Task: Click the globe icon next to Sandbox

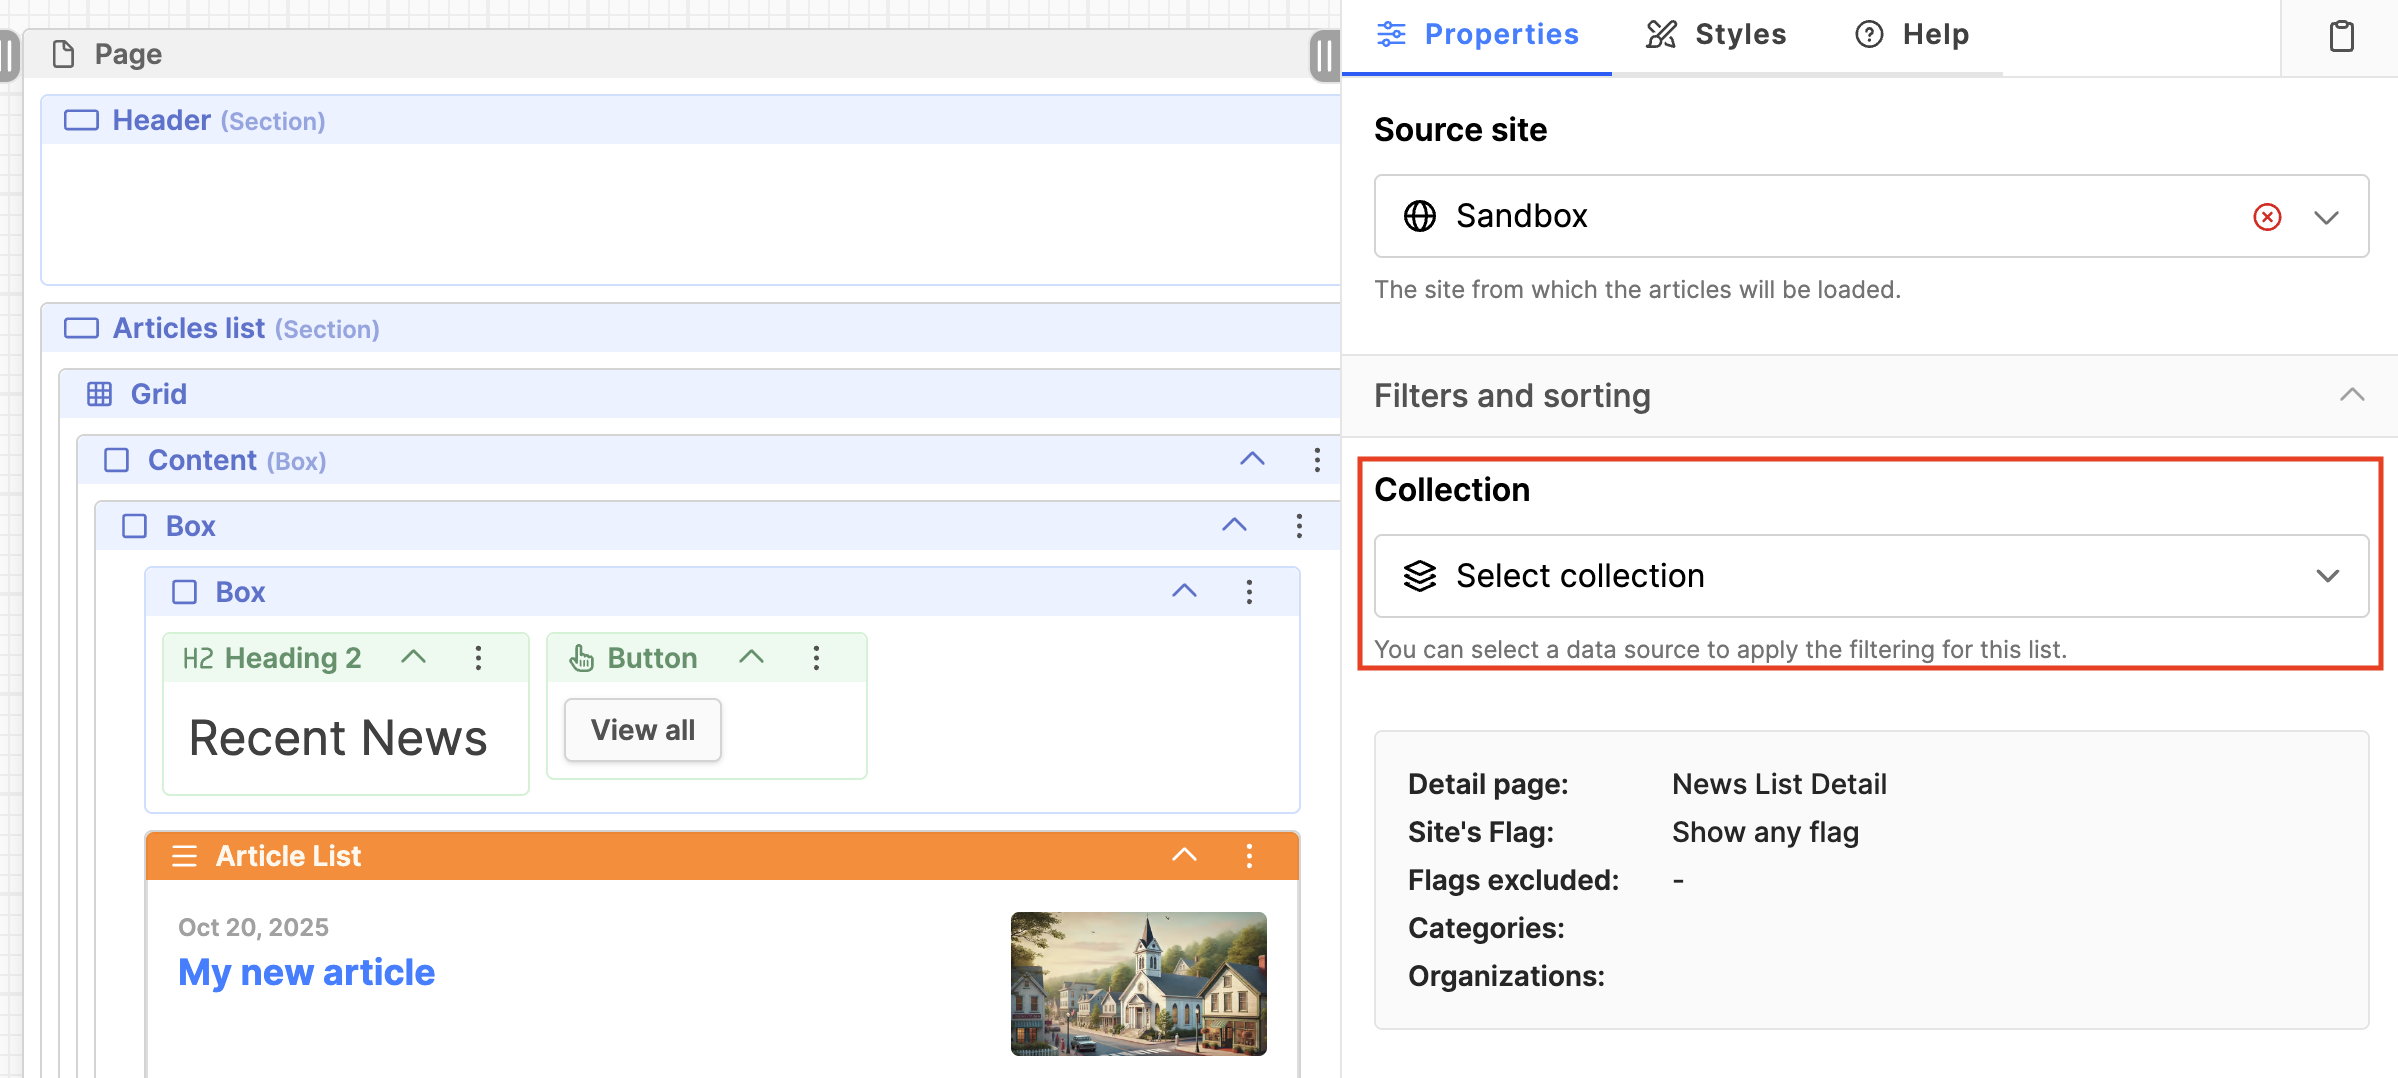Action: click(x=1420, y=216)
